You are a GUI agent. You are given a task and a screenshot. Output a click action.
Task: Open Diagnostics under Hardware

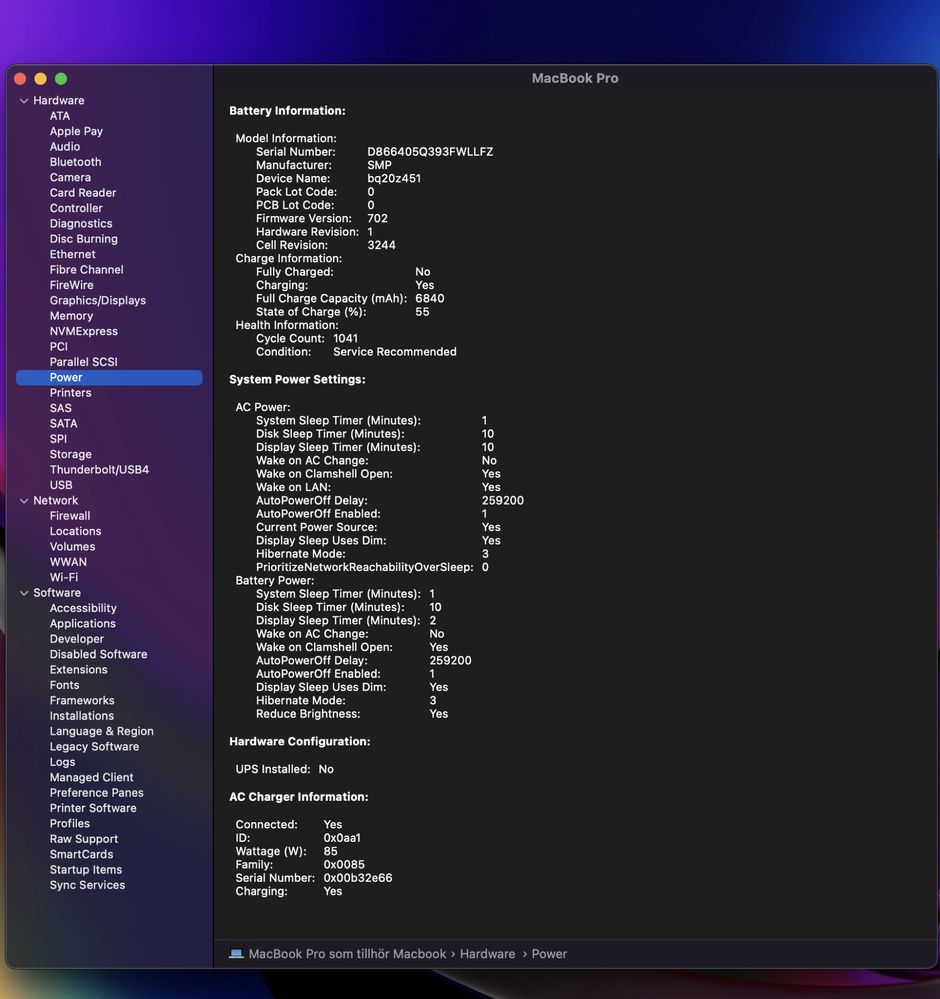[81, 224]
